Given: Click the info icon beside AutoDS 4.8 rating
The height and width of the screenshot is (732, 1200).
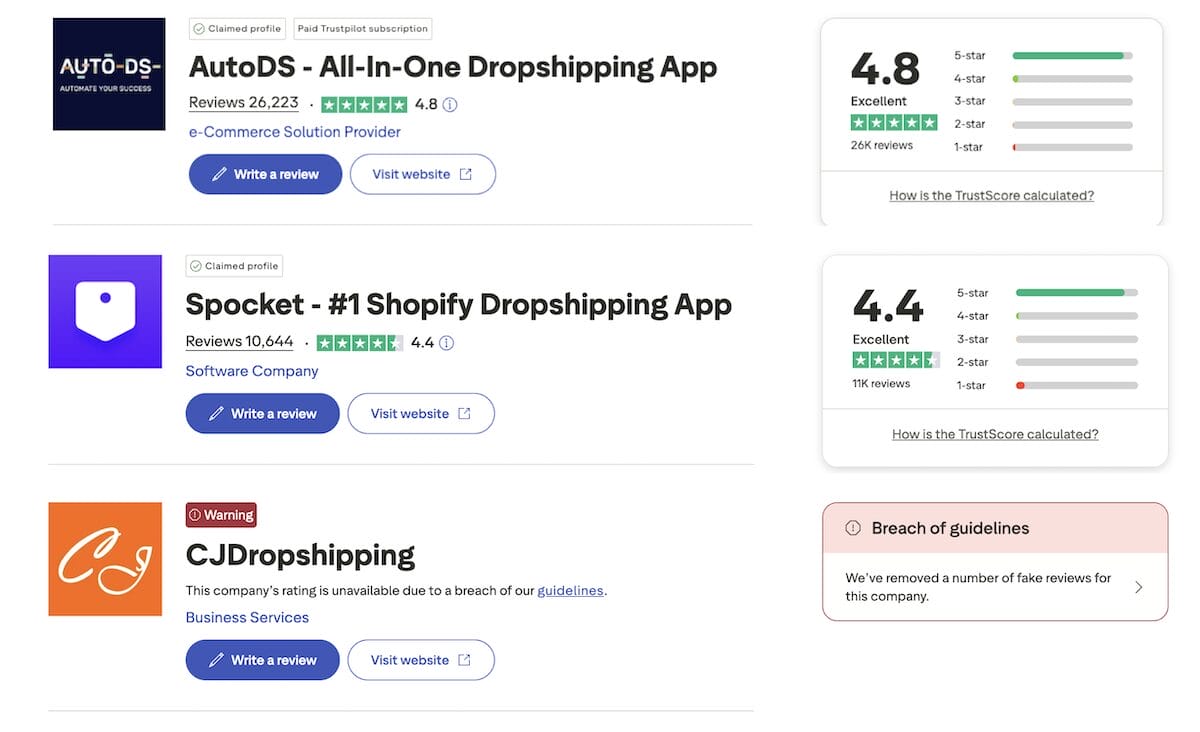Looking at the screenshot, I should tap(449, 103).
